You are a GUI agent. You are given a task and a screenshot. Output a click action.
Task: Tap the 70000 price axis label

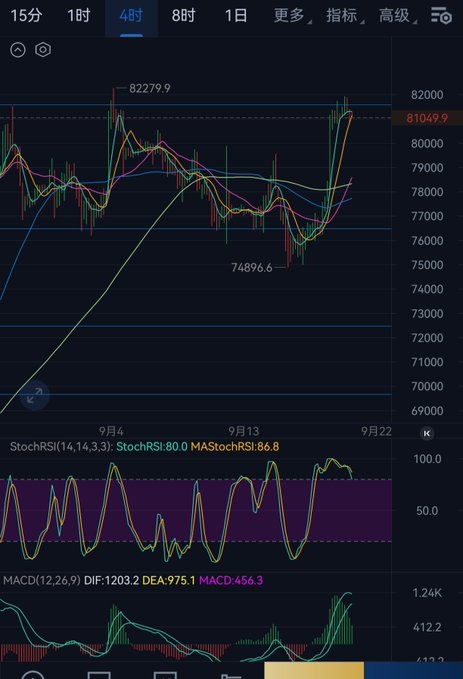click(427, 386)
